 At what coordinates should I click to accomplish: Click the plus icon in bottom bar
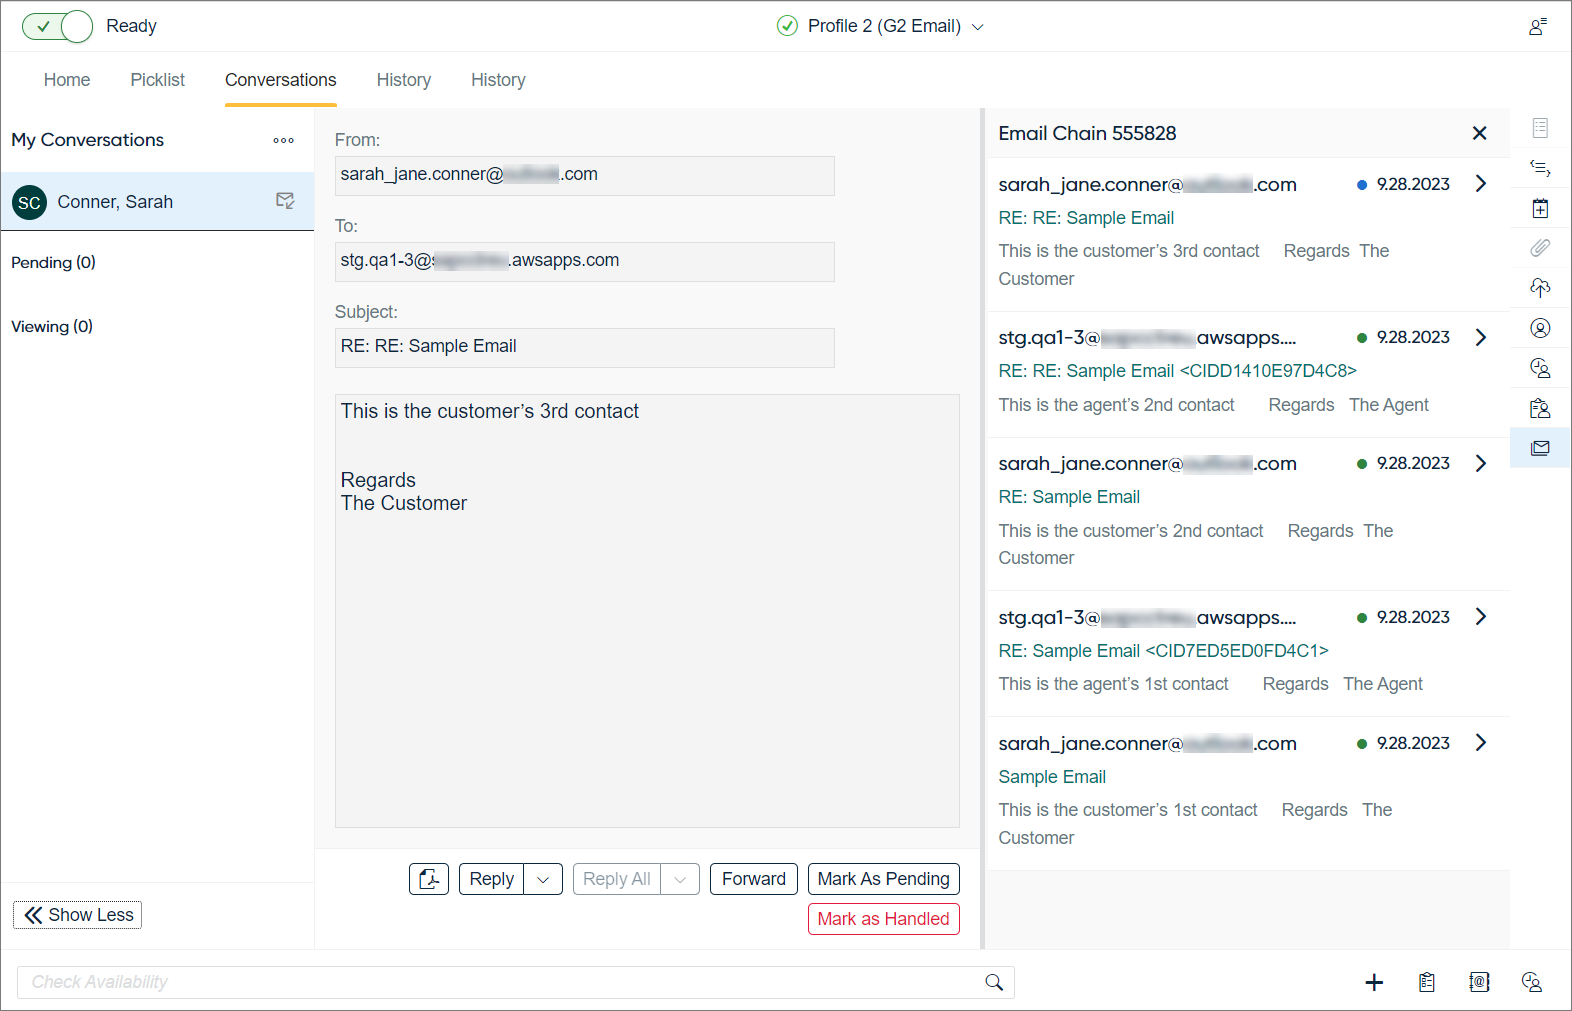point(1374,982)
